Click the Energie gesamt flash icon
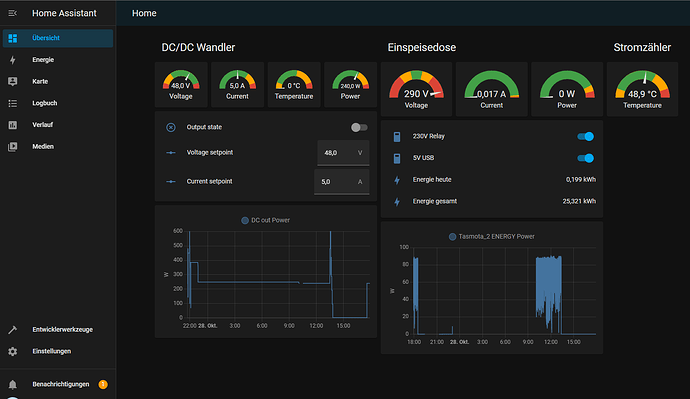 click(x=397, y=201)
